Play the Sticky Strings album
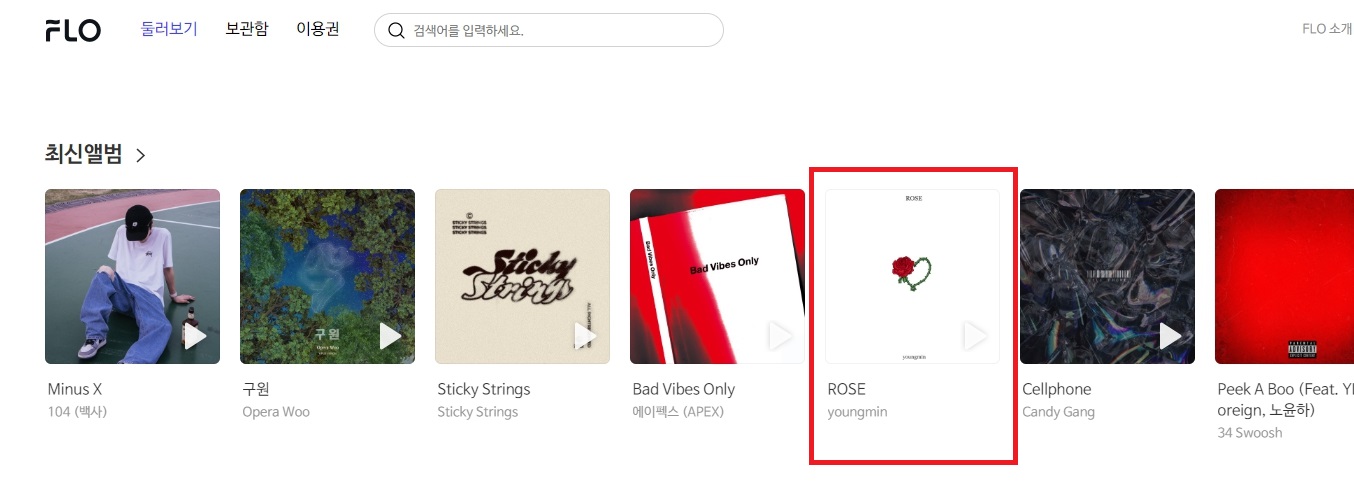1354x482 pixels. (585, 336)
